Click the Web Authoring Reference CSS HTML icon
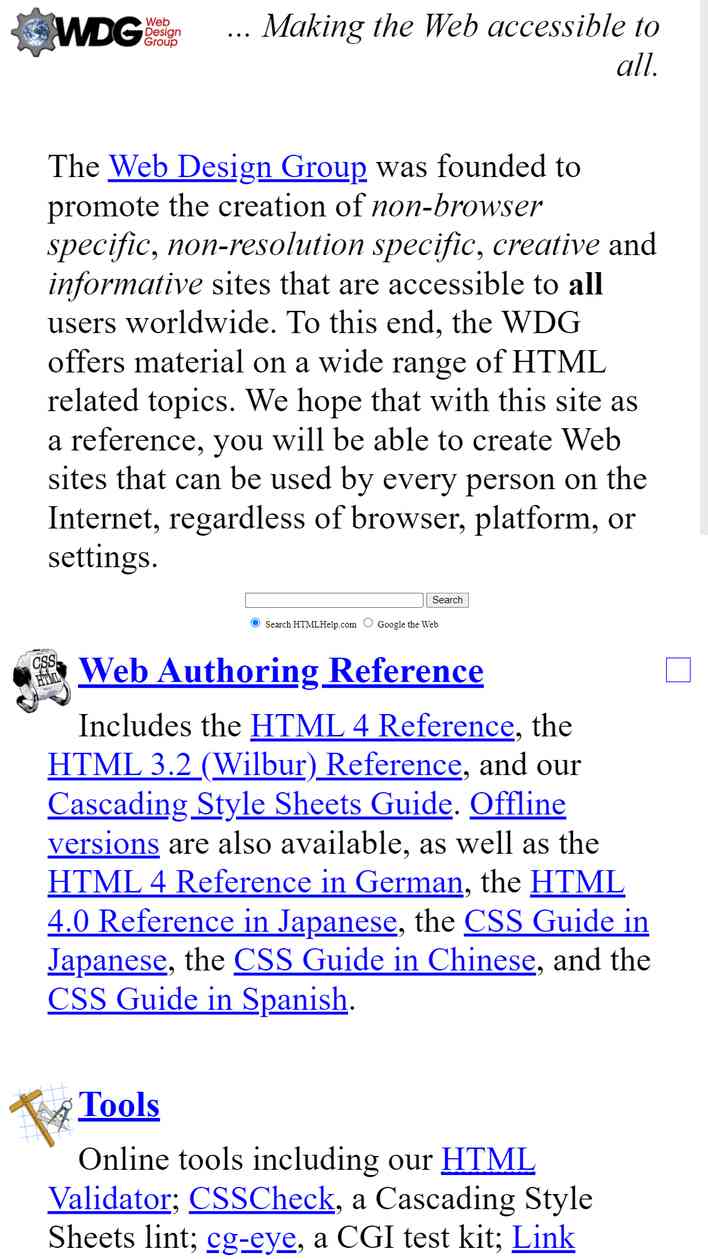Viewport: 708px width, 1259px height. click(x=41, y=680)
